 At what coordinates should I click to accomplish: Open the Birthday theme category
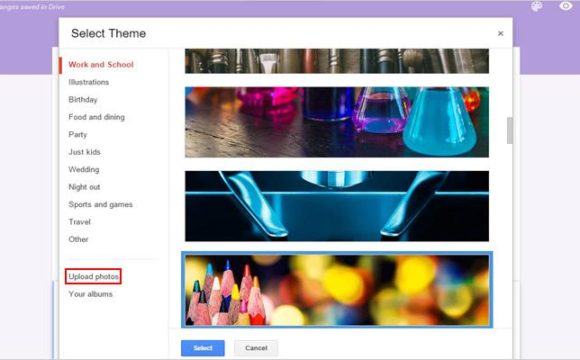83,100
